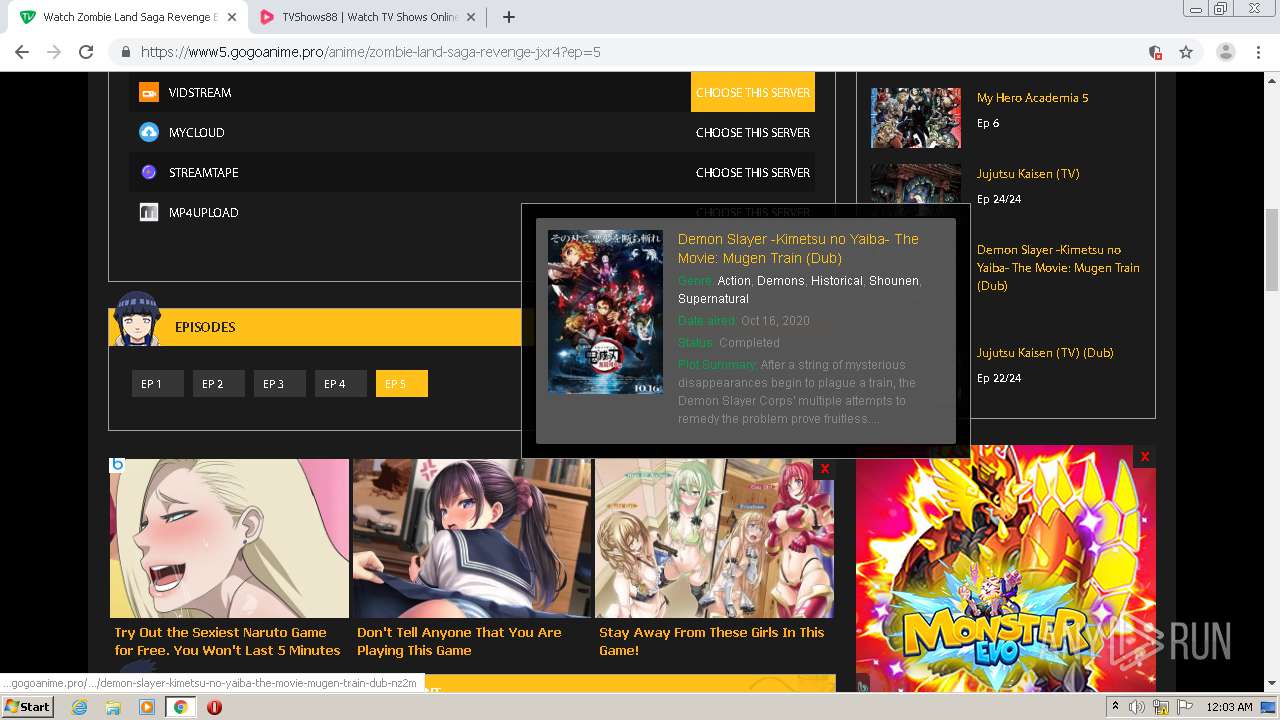
Task: Select episode EP 1
Action: [x=157, y=384]
